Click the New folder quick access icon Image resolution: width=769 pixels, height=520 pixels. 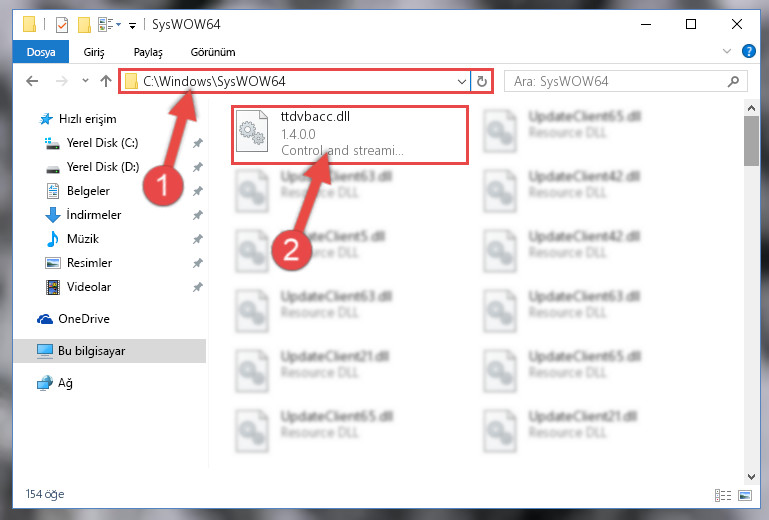(84, 25)
